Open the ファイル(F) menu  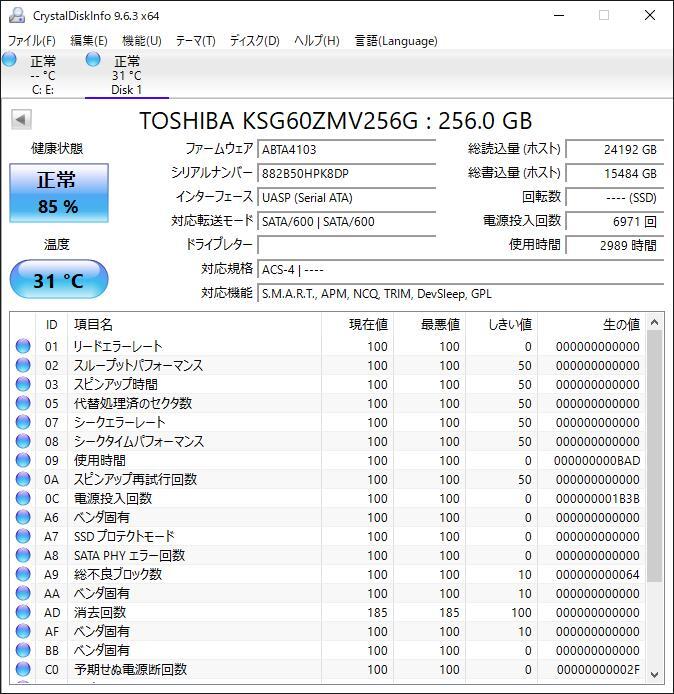point(32,41)
